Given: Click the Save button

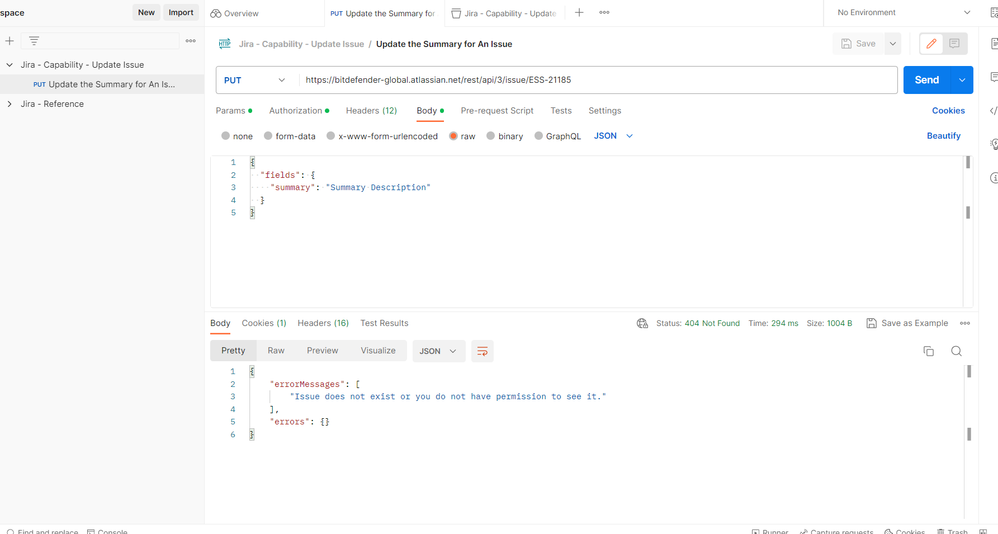Looking at the screenshot, I should tap(858, 43).
